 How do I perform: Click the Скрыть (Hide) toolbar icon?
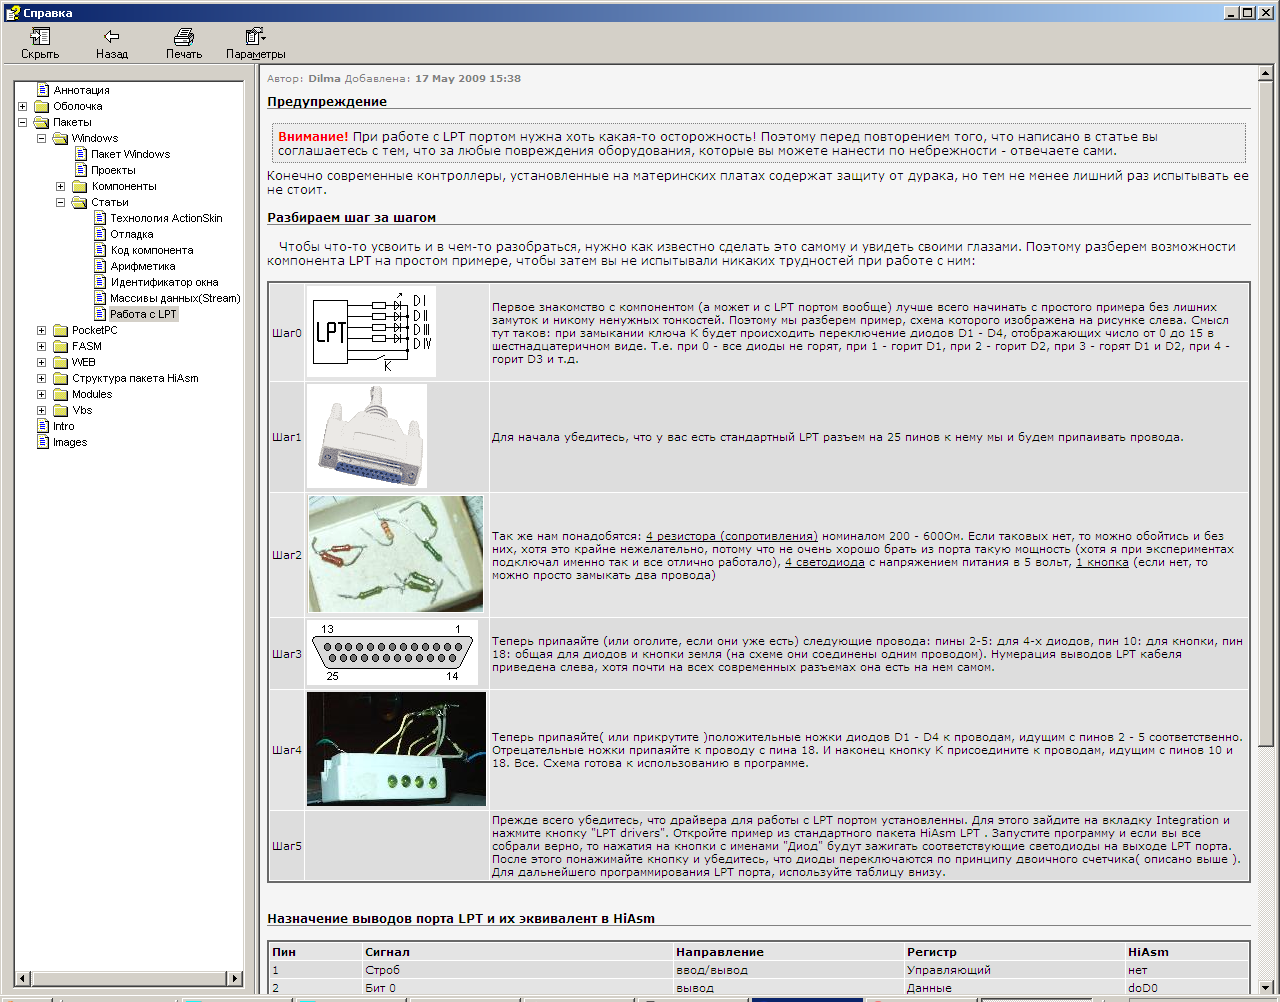(40, 37)
